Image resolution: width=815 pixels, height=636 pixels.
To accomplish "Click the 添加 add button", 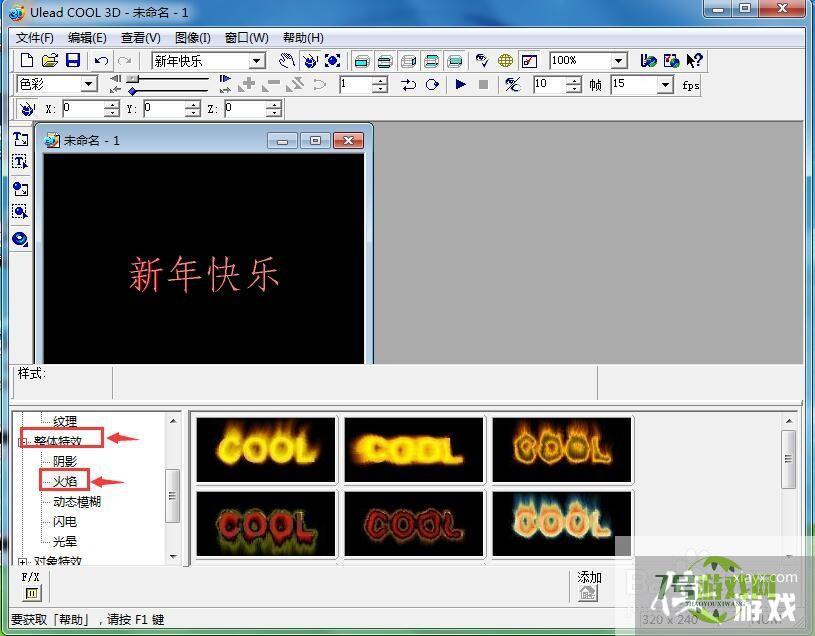I will (588, 592).
